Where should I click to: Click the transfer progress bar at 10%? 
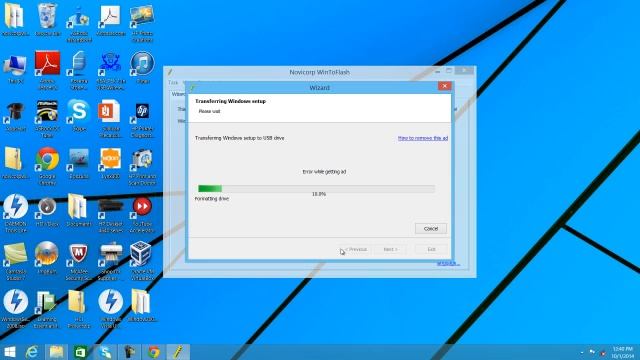pos(316,188)
